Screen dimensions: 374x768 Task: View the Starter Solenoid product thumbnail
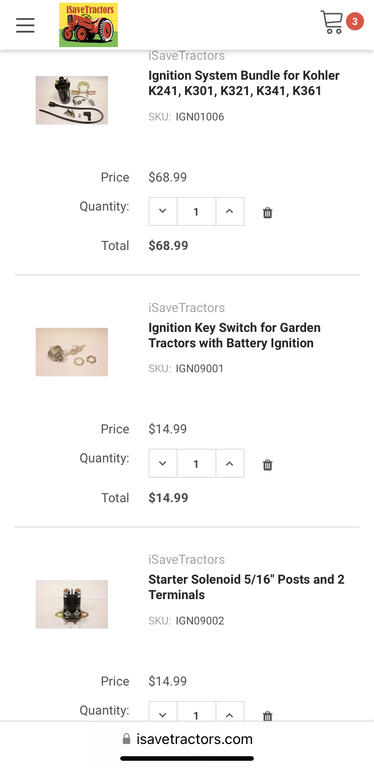pos(72,604)
